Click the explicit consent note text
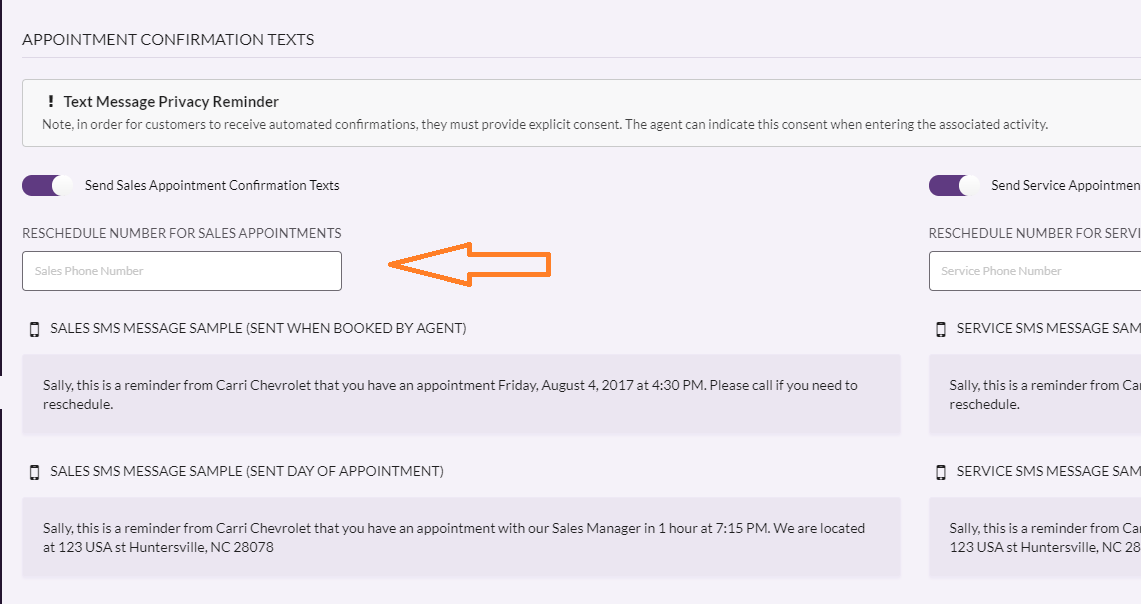Screen dimensions: 1141x604 545,124
